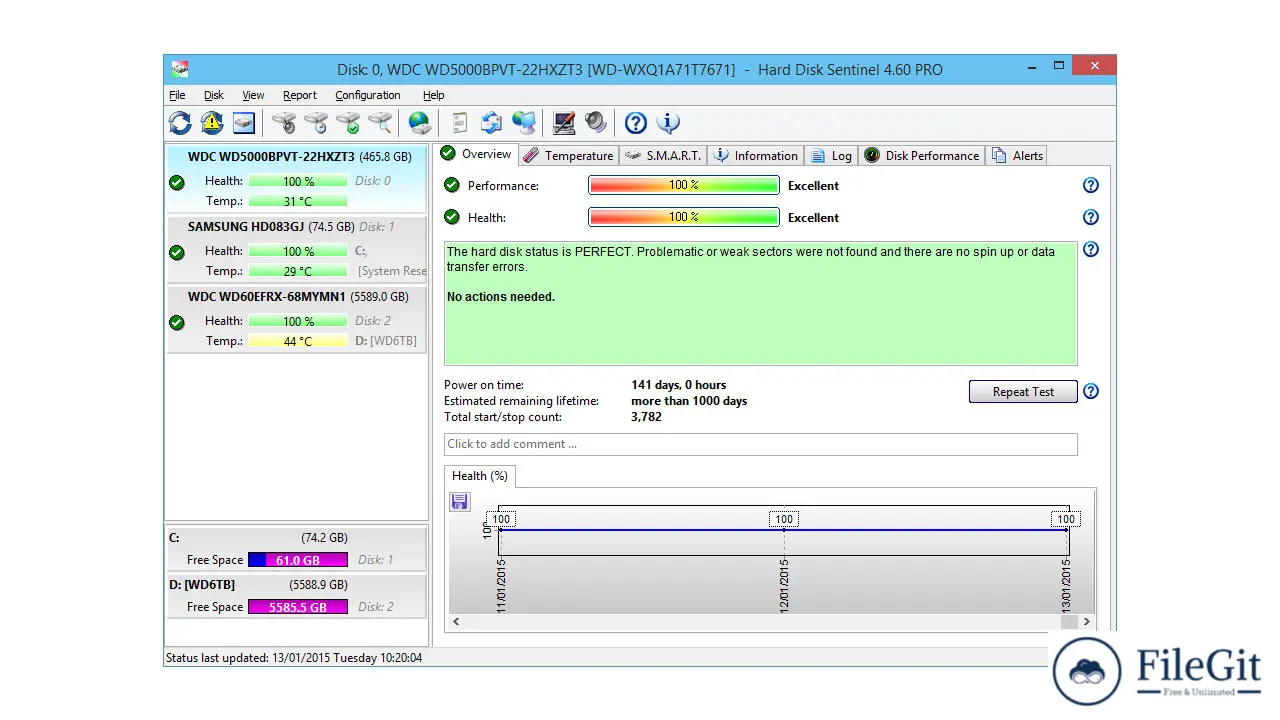Click the help icon next to Health bar

(x=1091, y=217)
